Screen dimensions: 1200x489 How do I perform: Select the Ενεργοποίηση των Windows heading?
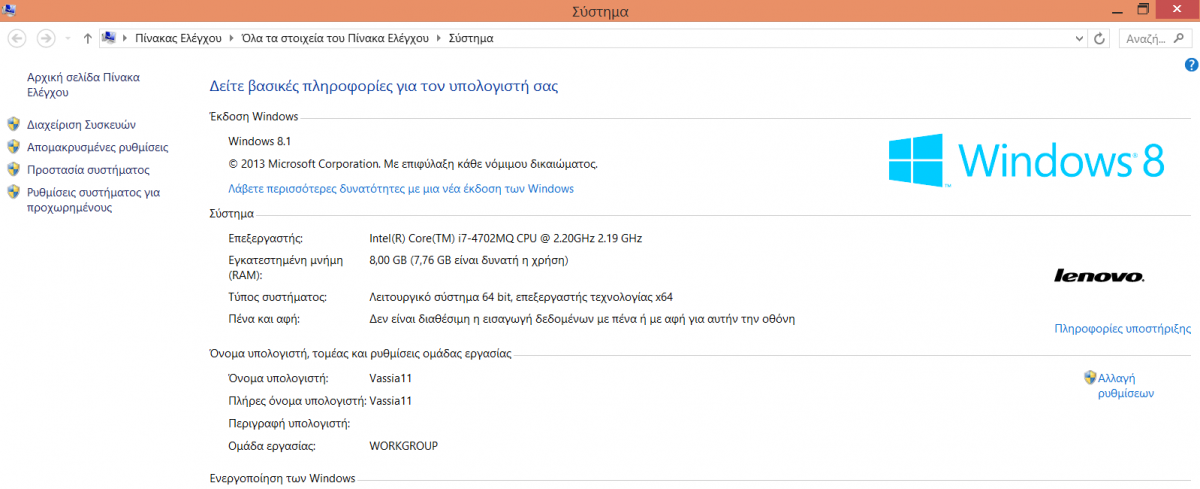282,479
